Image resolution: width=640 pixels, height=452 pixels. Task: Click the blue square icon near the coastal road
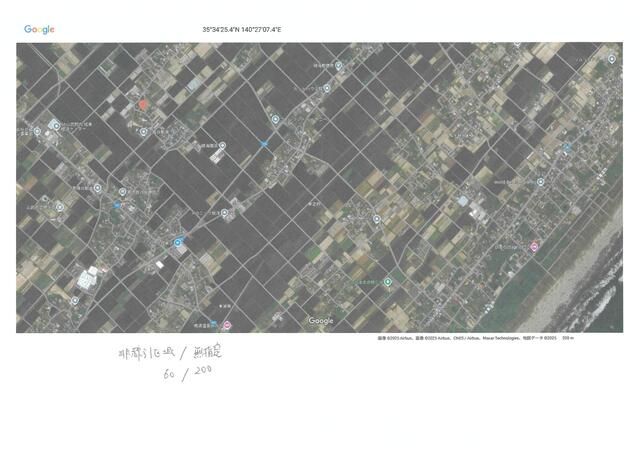567,147
